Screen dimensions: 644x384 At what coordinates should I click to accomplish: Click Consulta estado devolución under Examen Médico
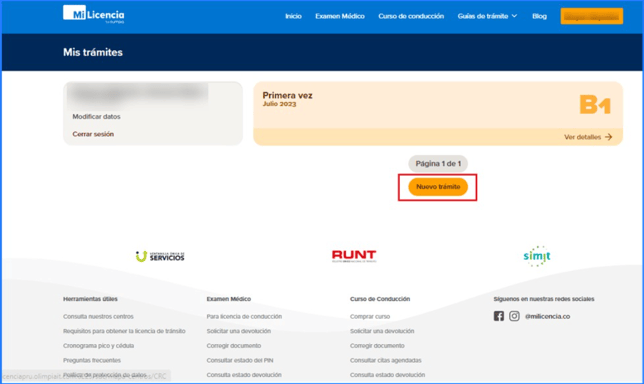coord(244,375)
